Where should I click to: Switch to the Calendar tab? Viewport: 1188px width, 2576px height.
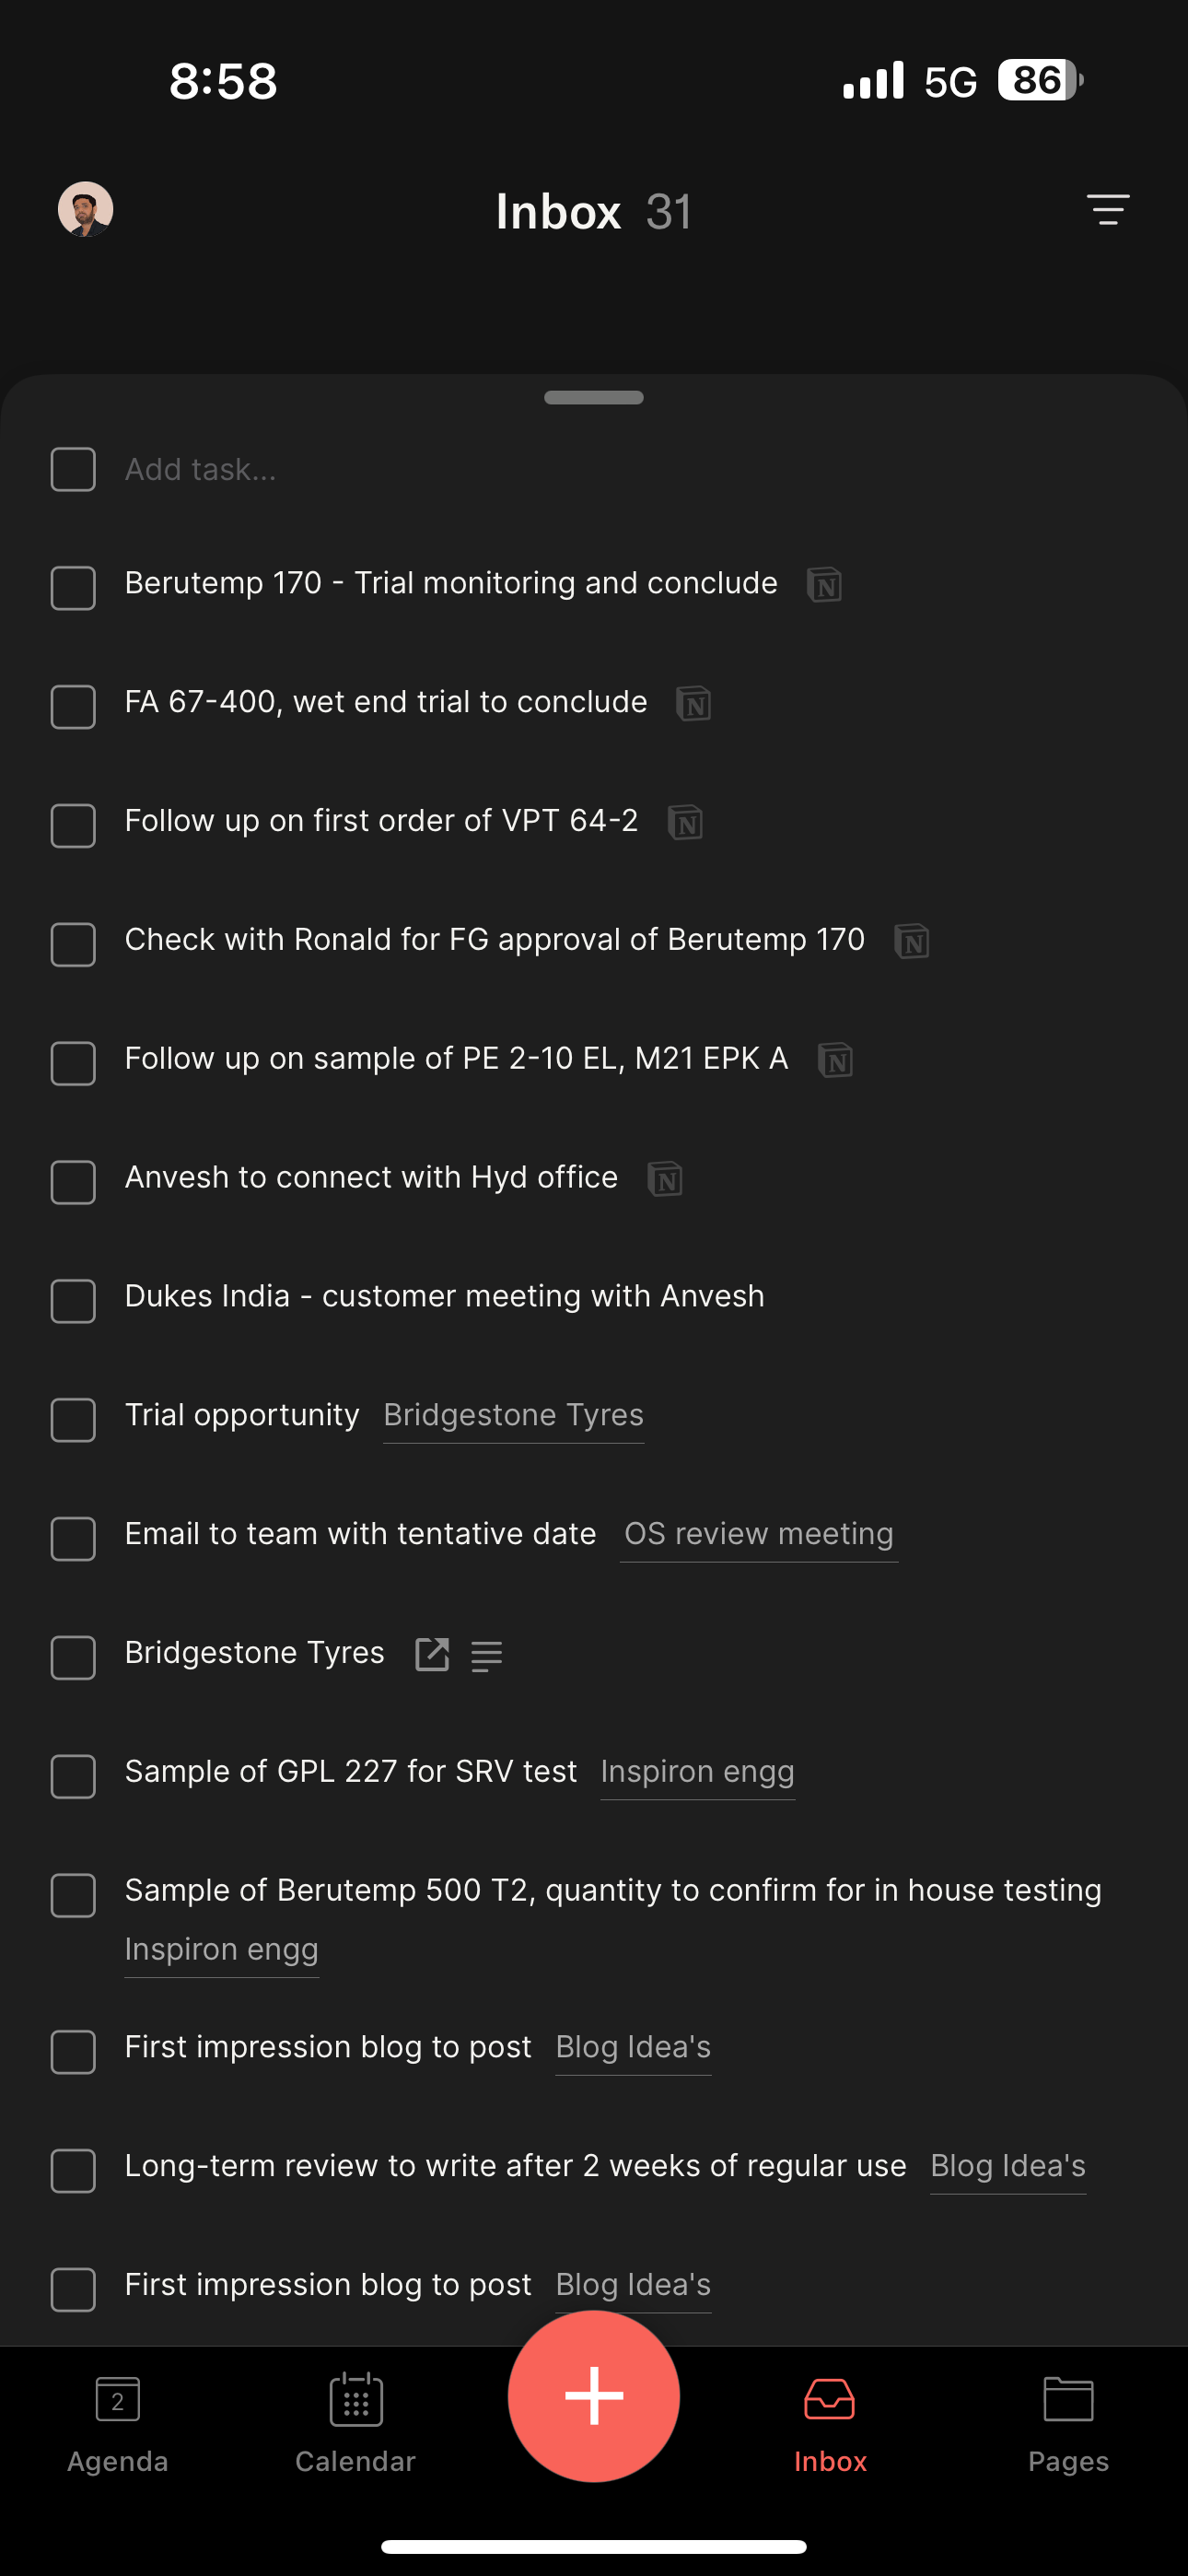[x=355, y=2424]
